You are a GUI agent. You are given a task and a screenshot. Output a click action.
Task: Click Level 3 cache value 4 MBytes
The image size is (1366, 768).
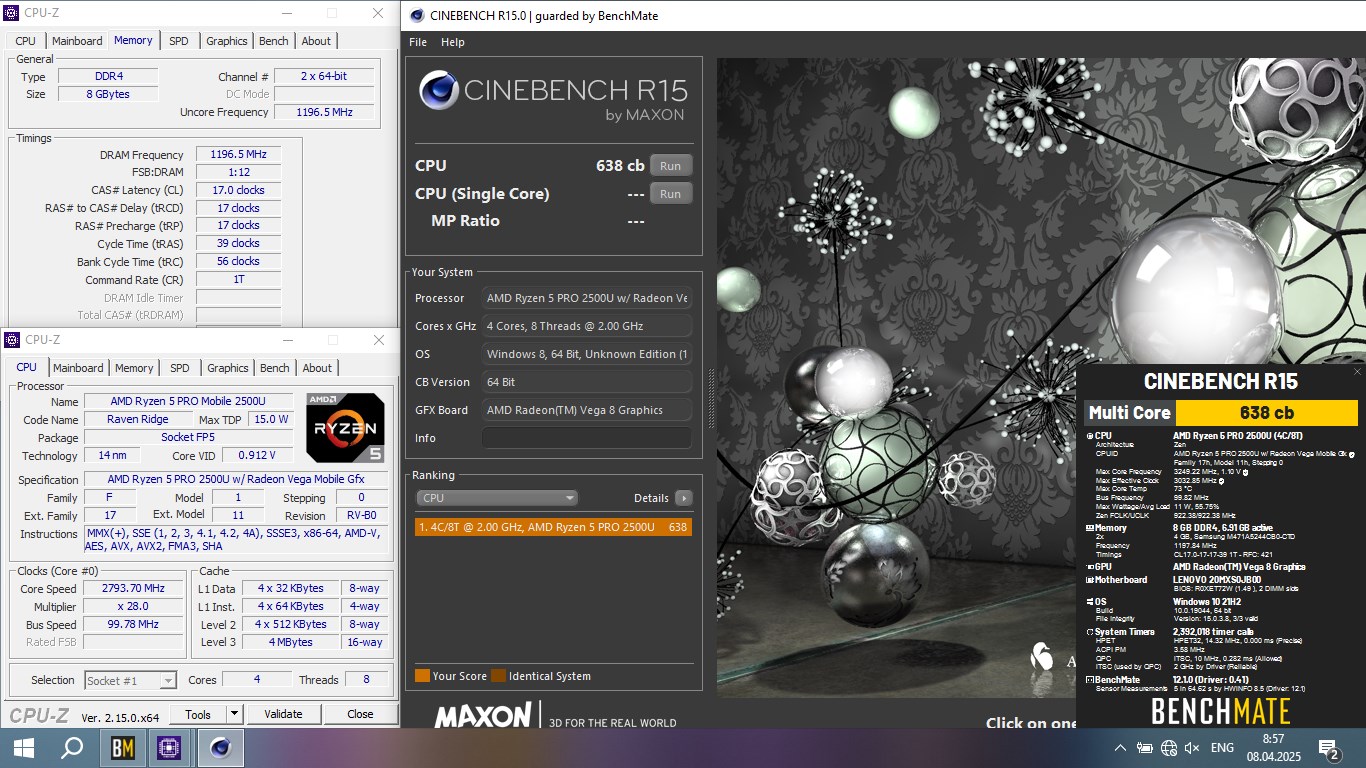coord(290,642)
